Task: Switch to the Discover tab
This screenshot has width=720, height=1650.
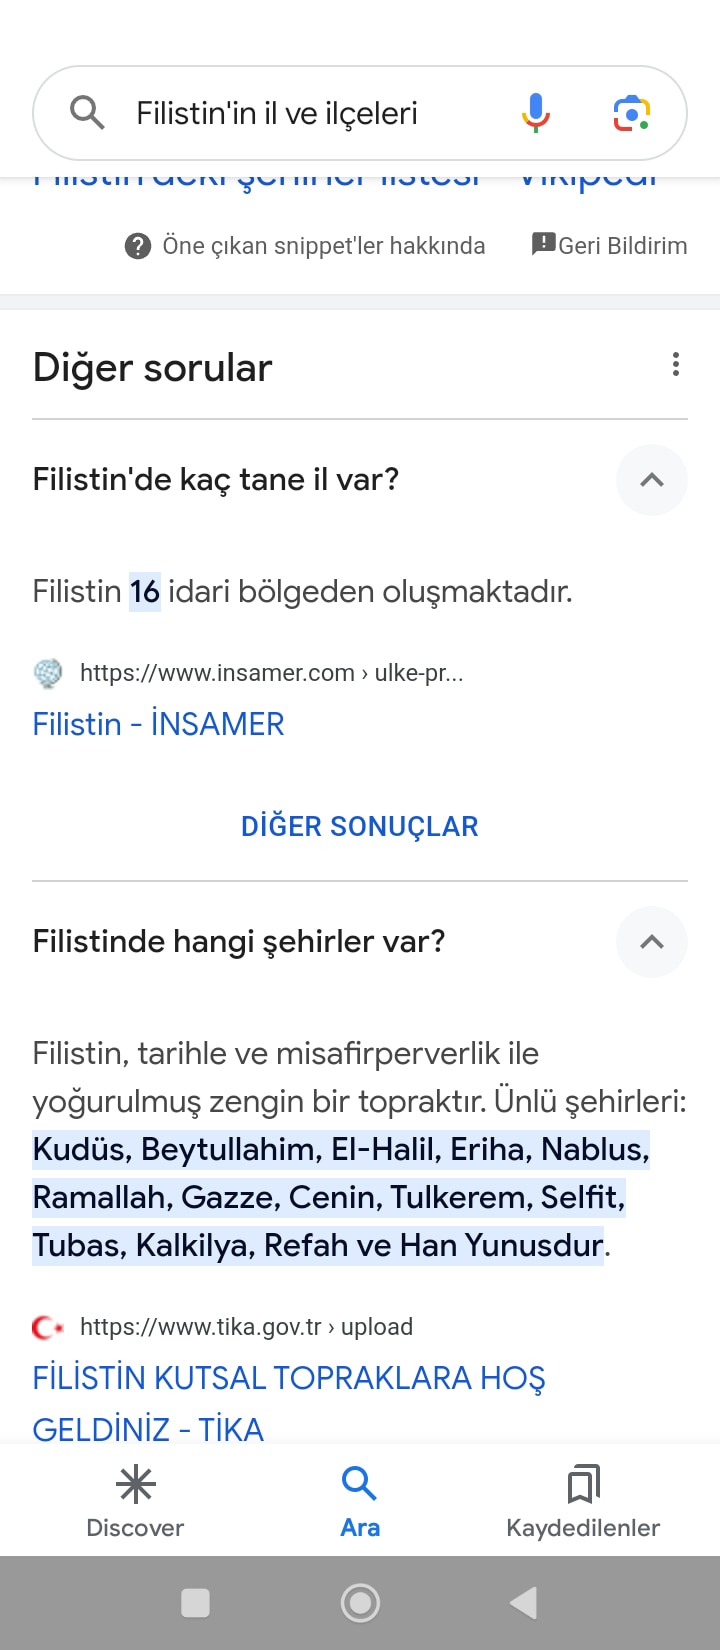Action: tap(135, 1502)
